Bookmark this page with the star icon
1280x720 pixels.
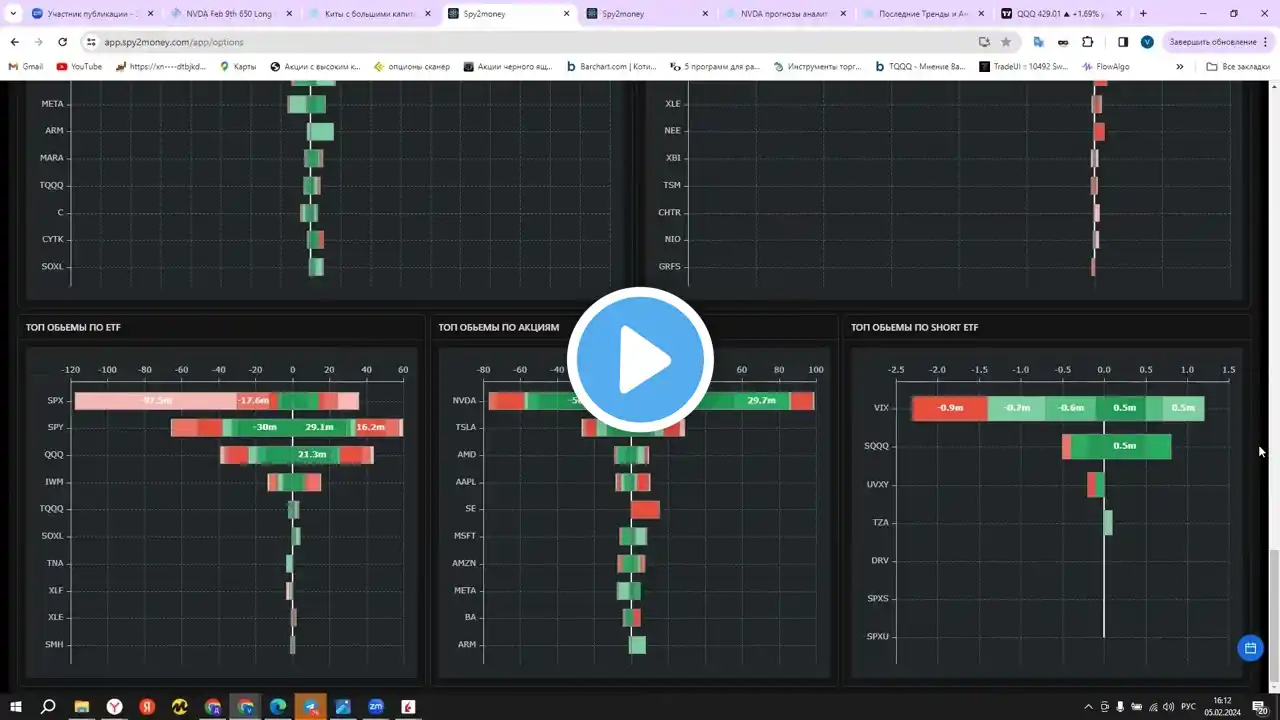click(x=1006, y=42)
